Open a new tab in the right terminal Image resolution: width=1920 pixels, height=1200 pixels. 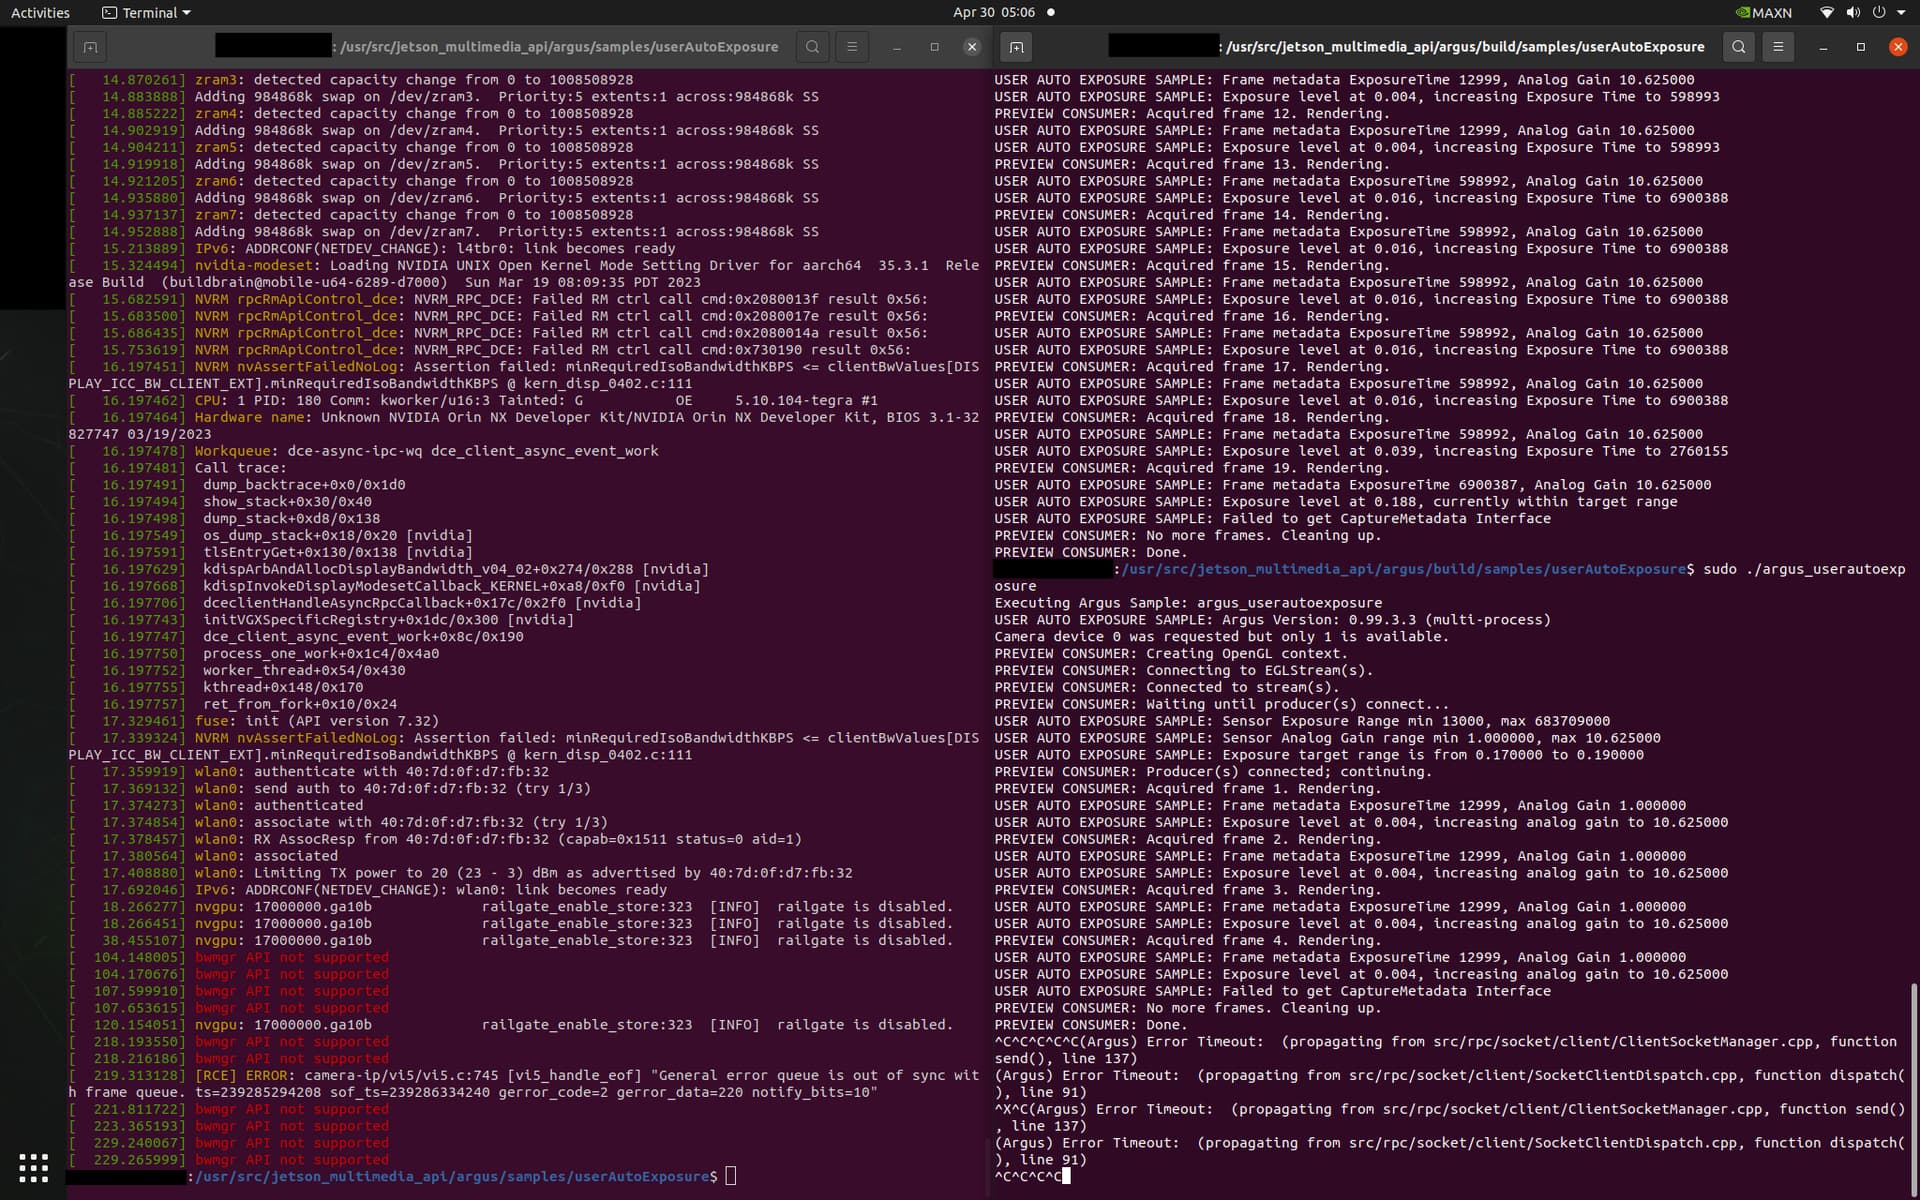pos(1017,47)
